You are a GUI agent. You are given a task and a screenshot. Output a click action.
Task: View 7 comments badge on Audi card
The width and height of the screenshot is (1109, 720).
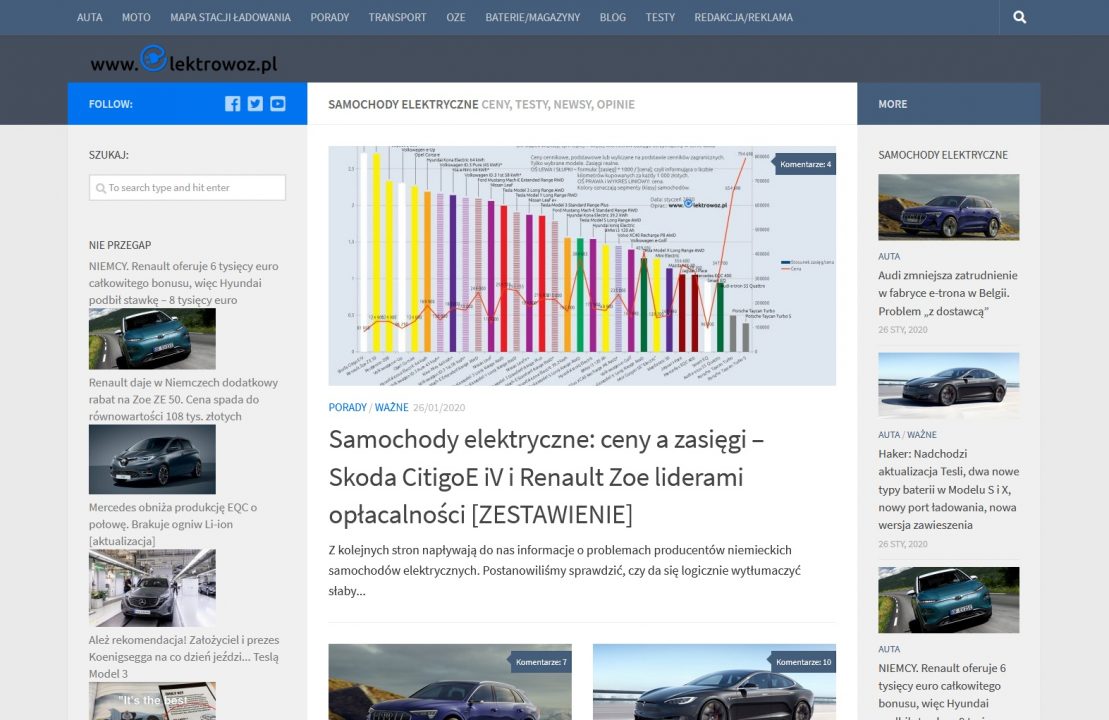click(540, 662)
